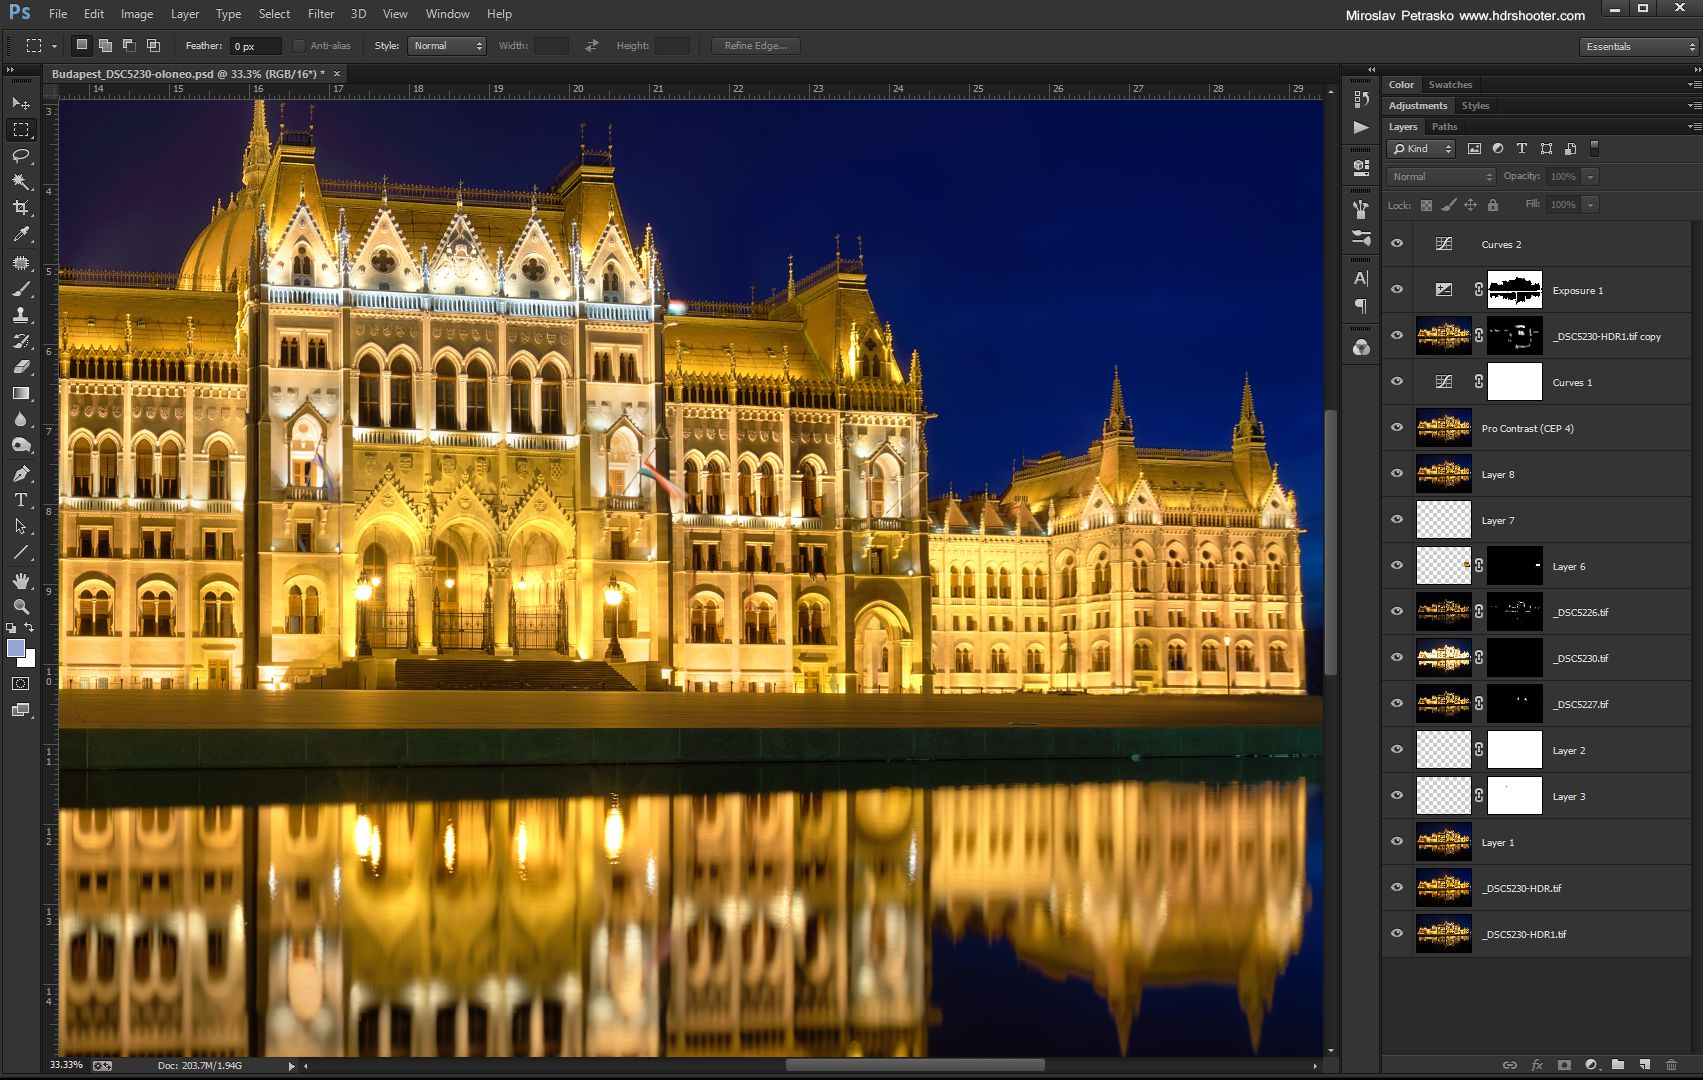Click the foreground color swatch

(16, 650)
